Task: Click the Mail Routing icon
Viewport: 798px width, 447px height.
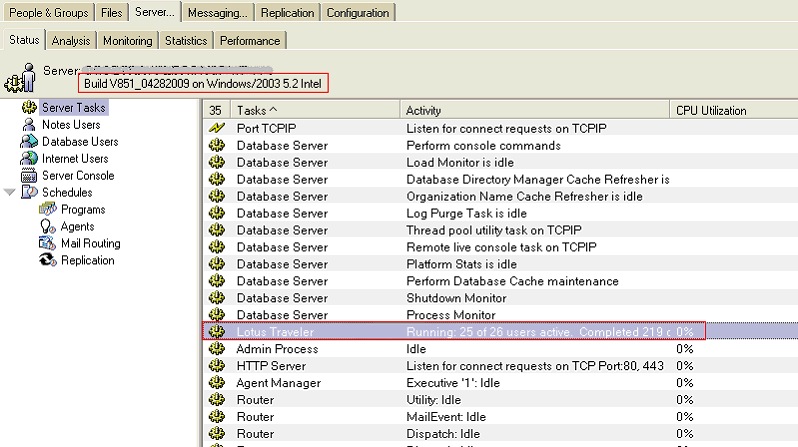Action: (47, 243)
